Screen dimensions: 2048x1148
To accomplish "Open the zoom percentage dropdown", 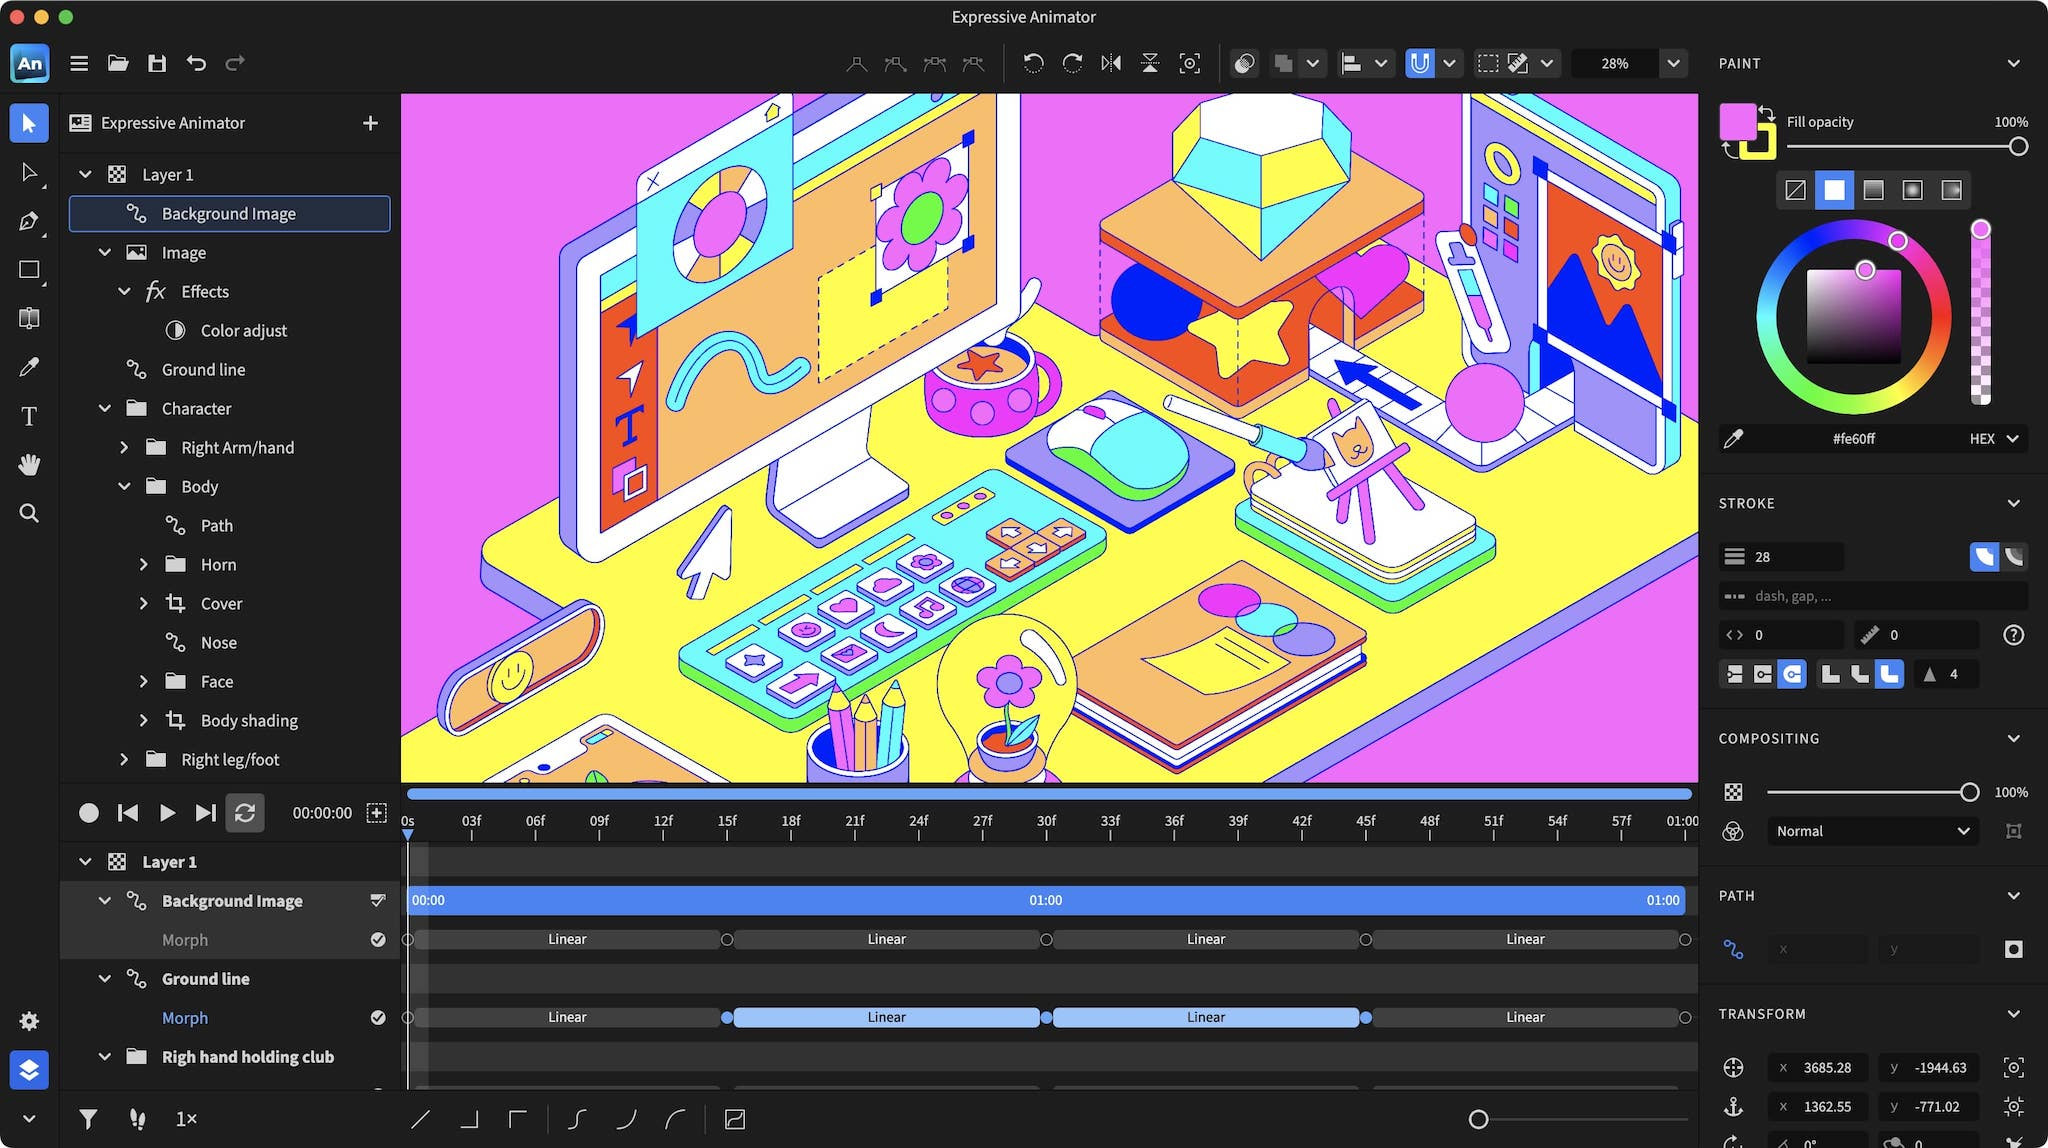I will [x=1673, y=63].
